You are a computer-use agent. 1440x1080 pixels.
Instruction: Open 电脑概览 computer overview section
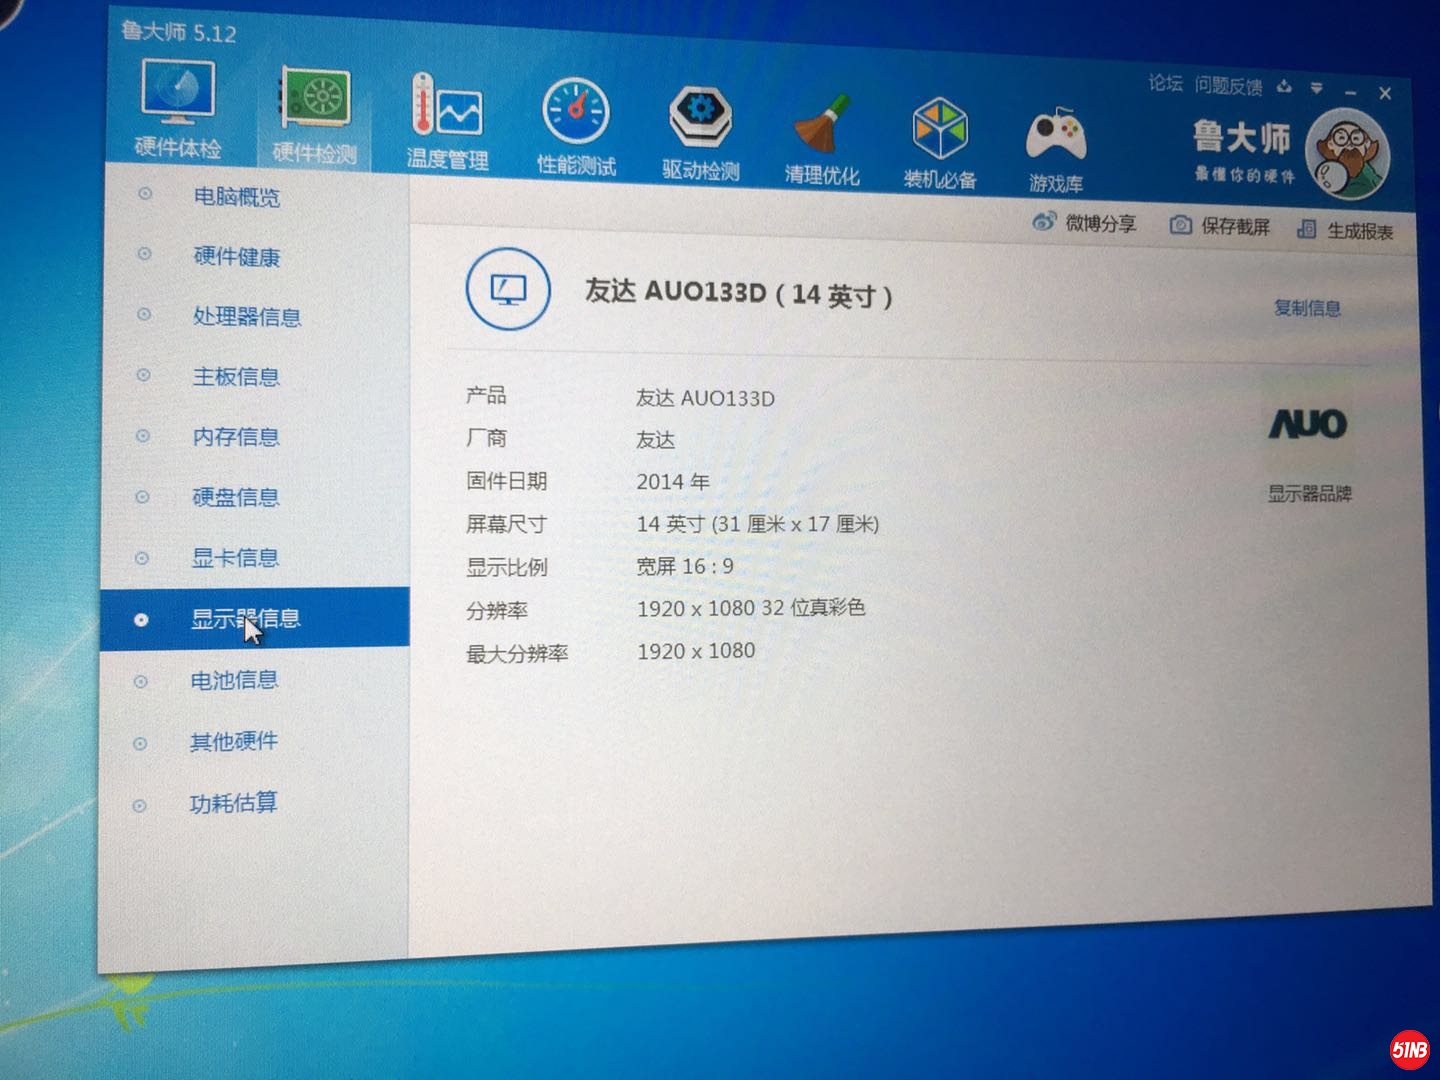(238, 197)
